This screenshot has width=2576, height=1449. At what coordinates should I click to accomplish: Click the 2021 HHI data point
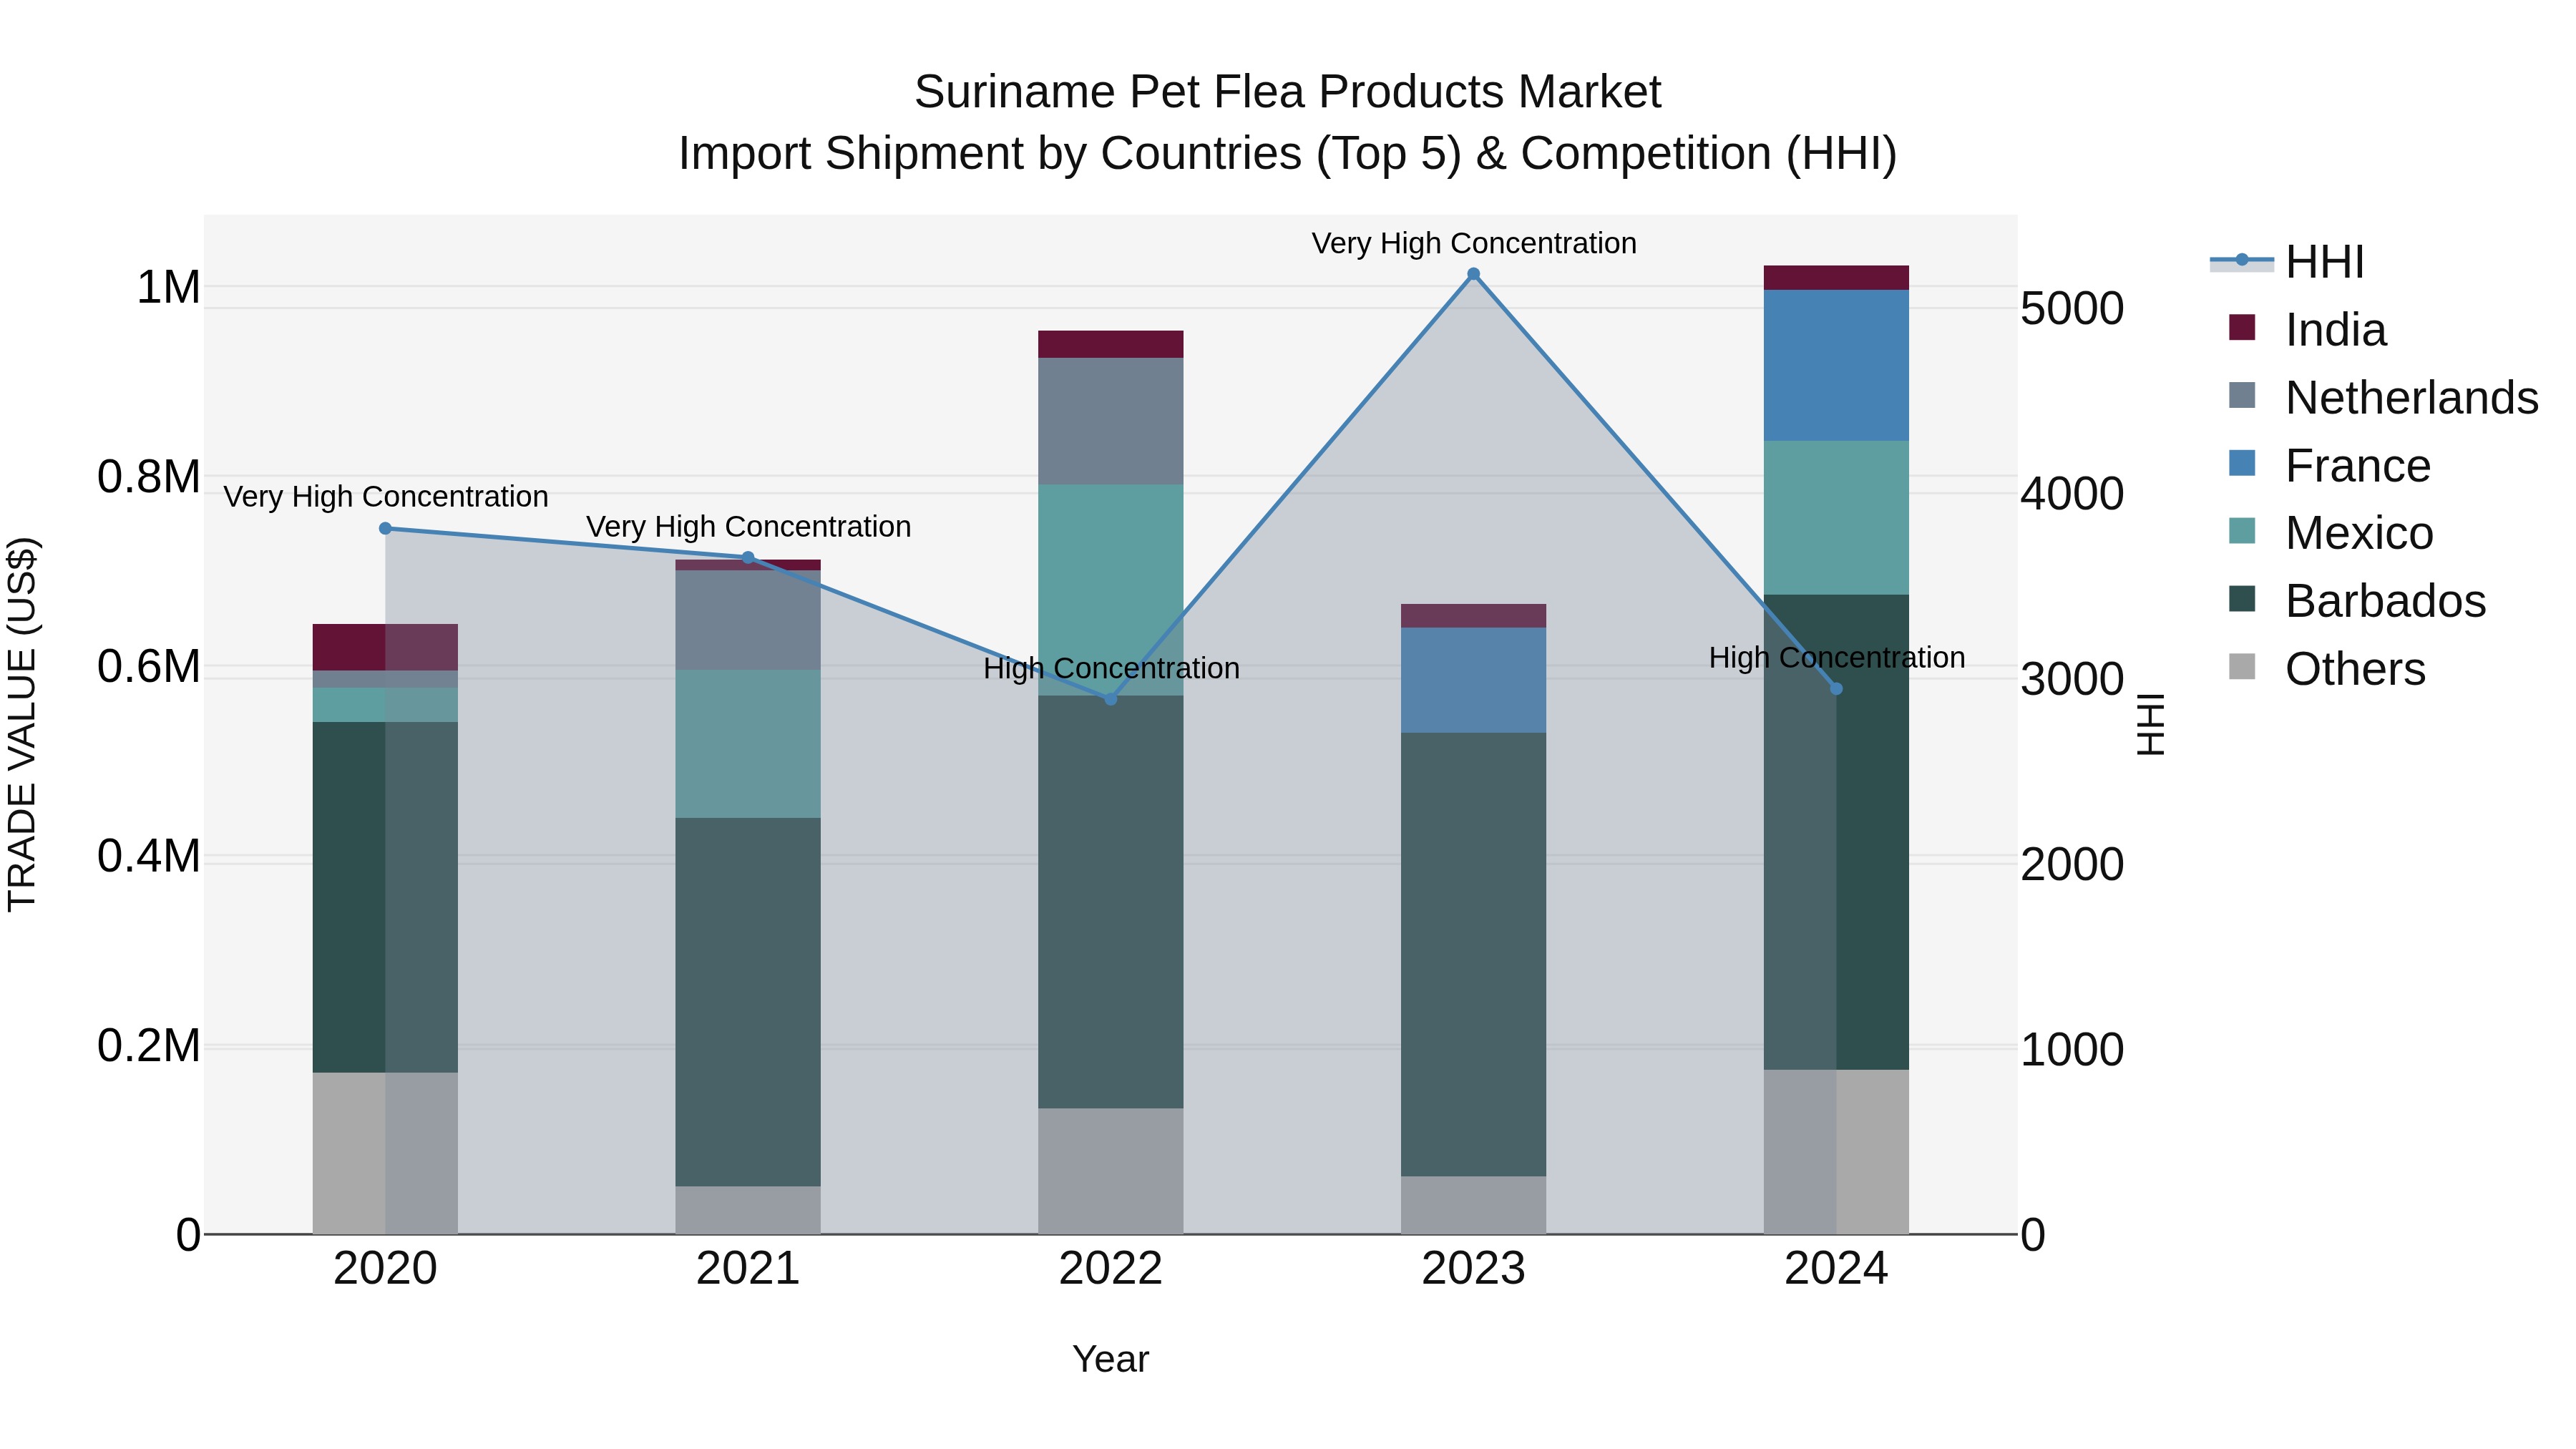pos(748,557)
